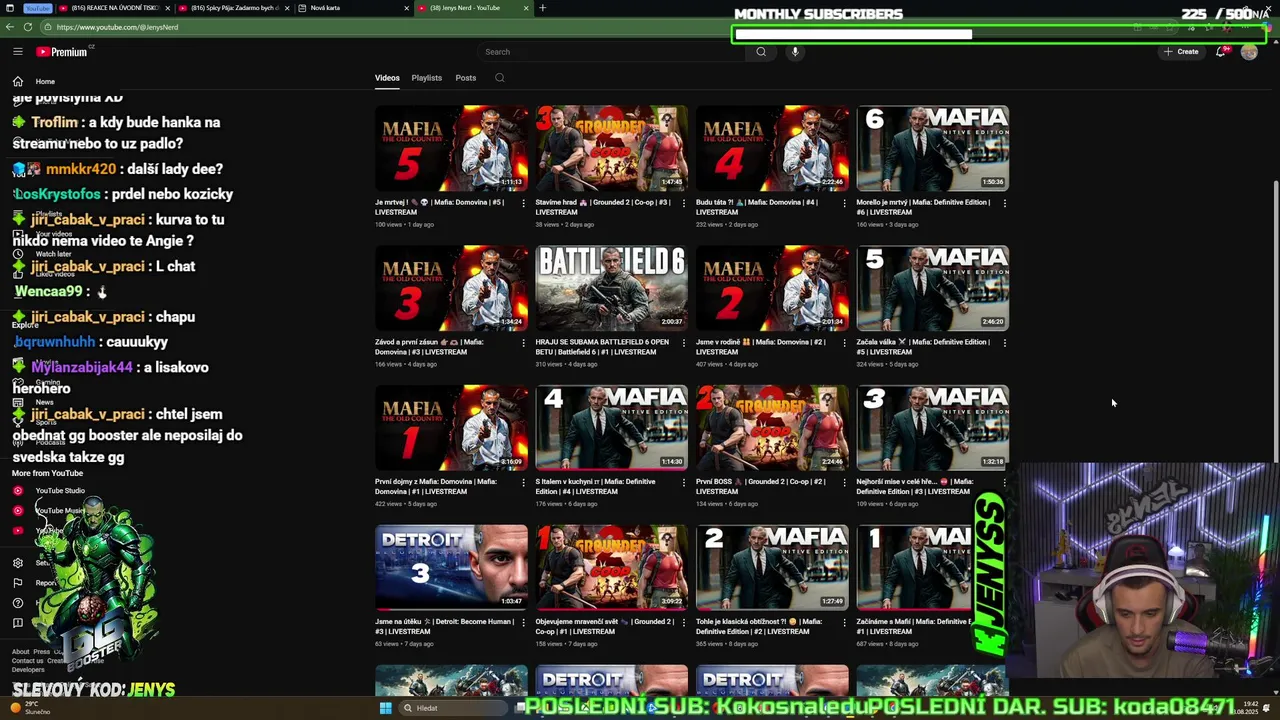The height and width of the screenshot is (720, 1280).
Task: Click the browser address bar URL
Action: (x=118, y=27)
